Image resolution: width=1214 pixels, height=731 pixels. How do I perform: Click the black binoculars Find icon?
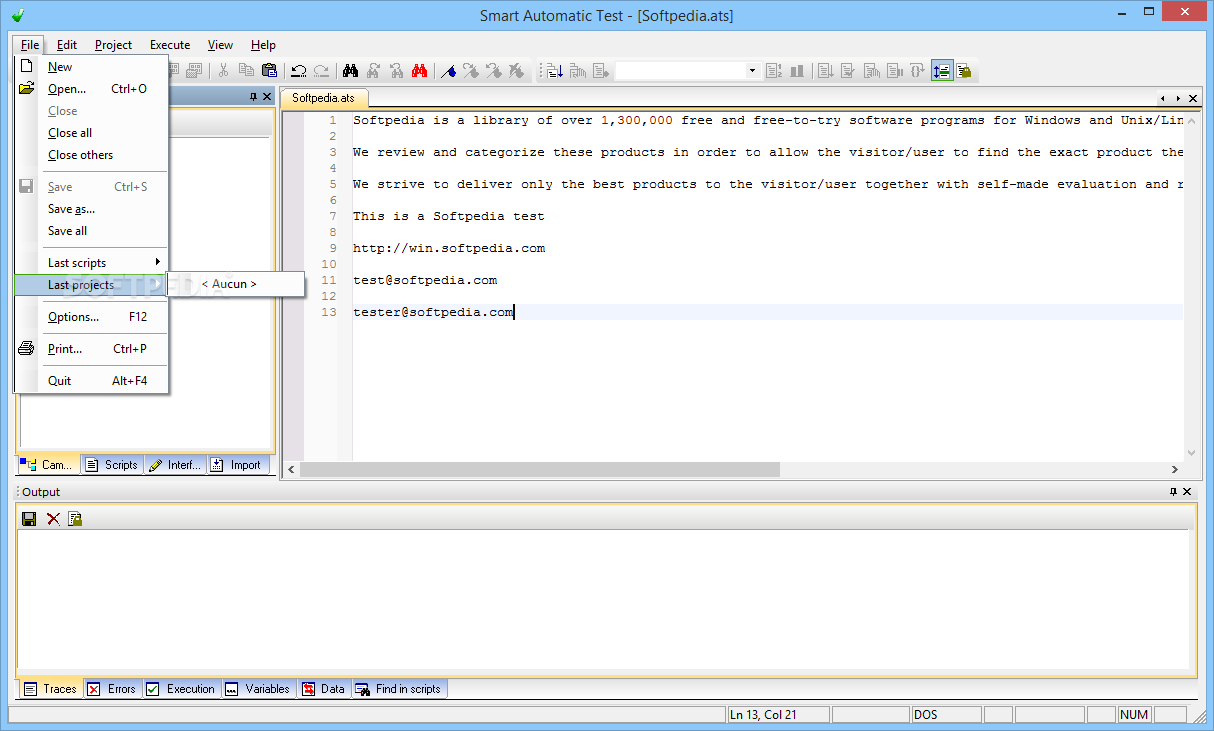coord(350,70)
